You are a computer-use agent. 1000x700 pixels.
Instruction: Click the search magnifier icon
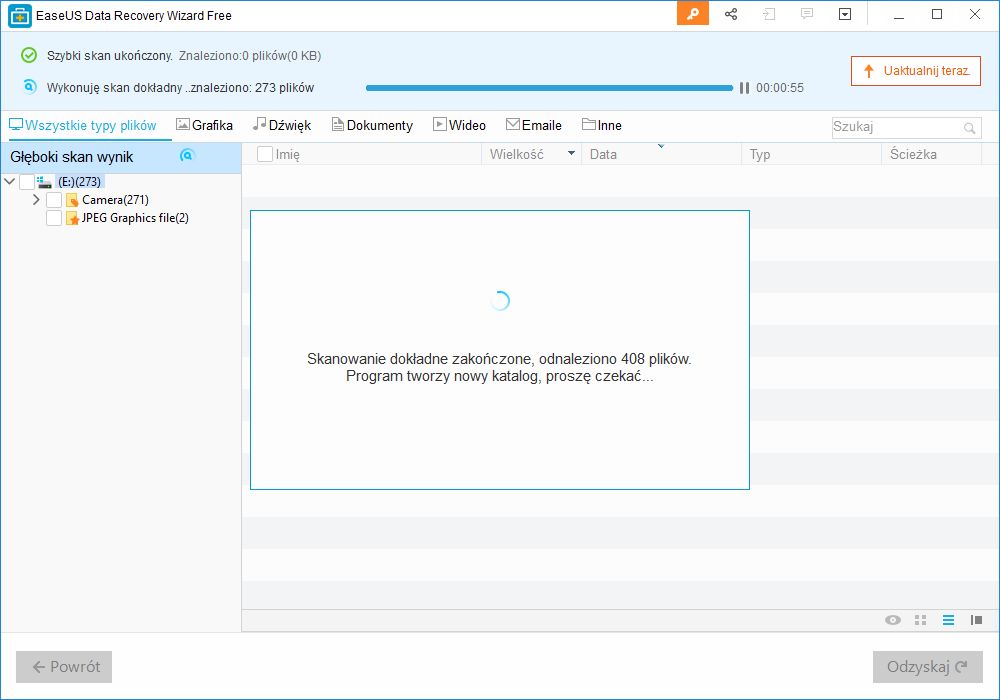click(969, 128)
